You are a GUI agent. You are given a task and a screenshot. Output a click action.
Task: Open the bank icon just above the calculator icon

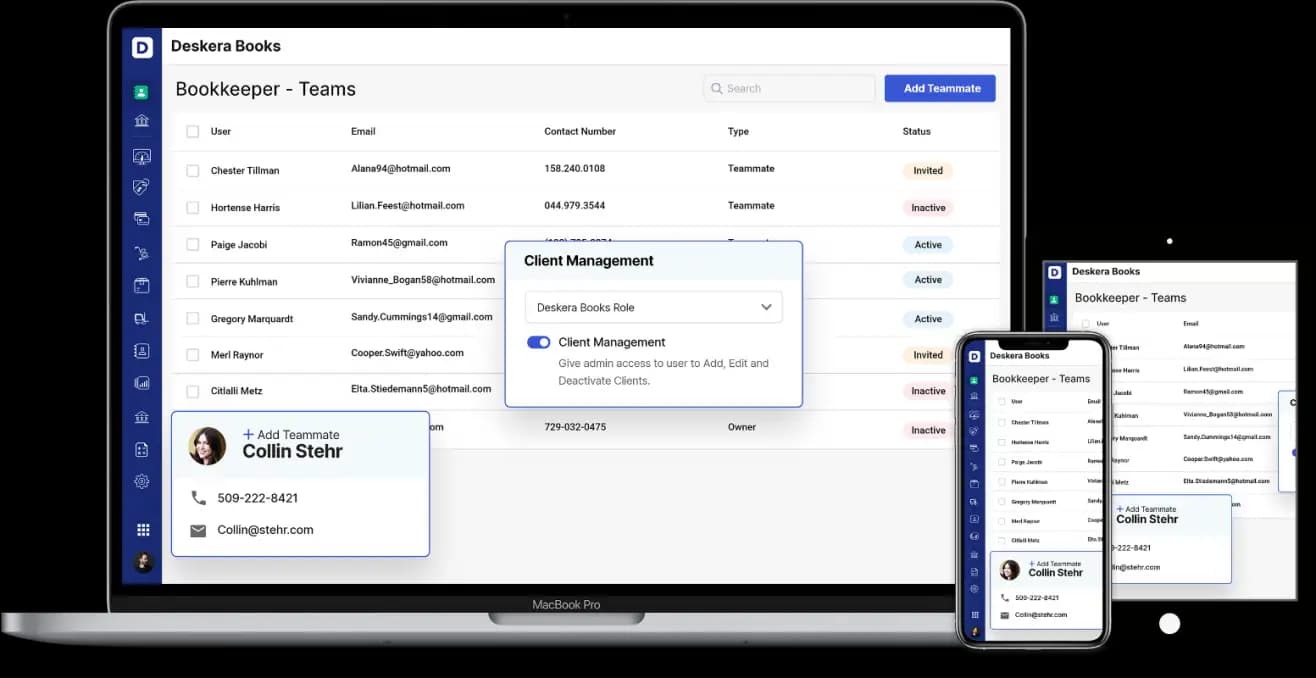coord(141,417)
